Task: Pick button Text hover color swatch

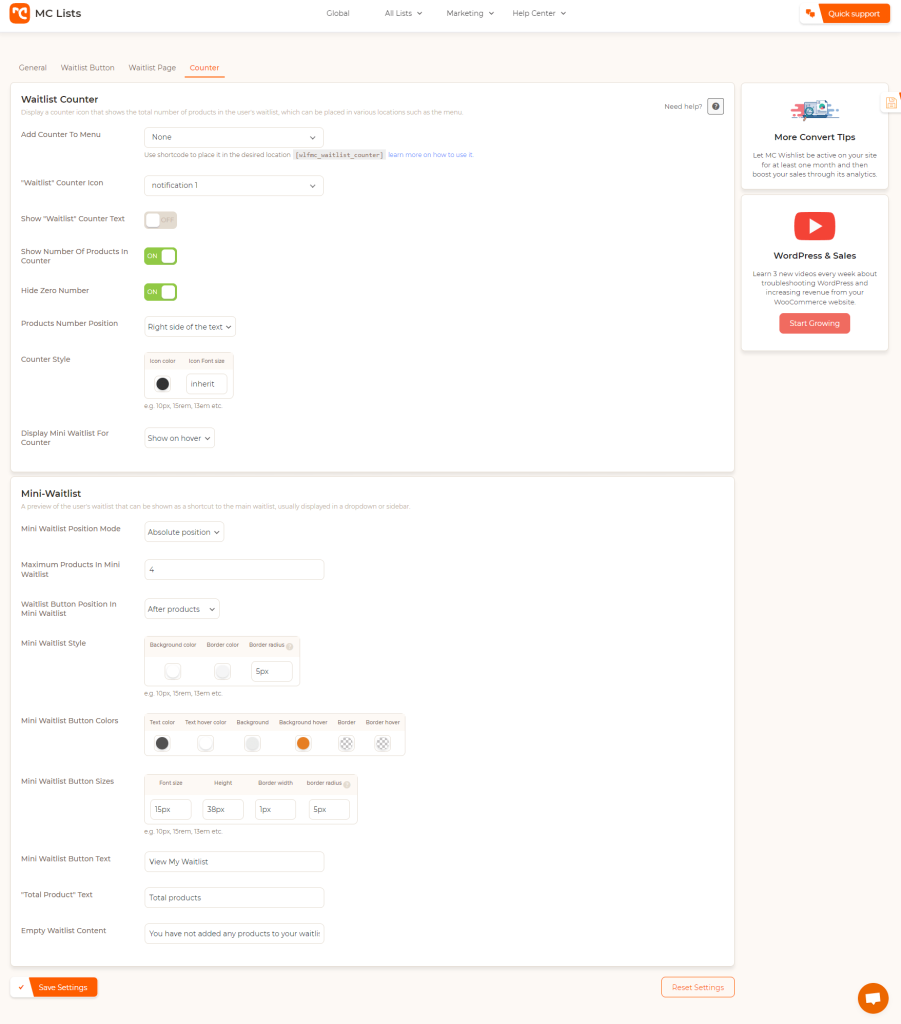Action: [x=206, y=743]
